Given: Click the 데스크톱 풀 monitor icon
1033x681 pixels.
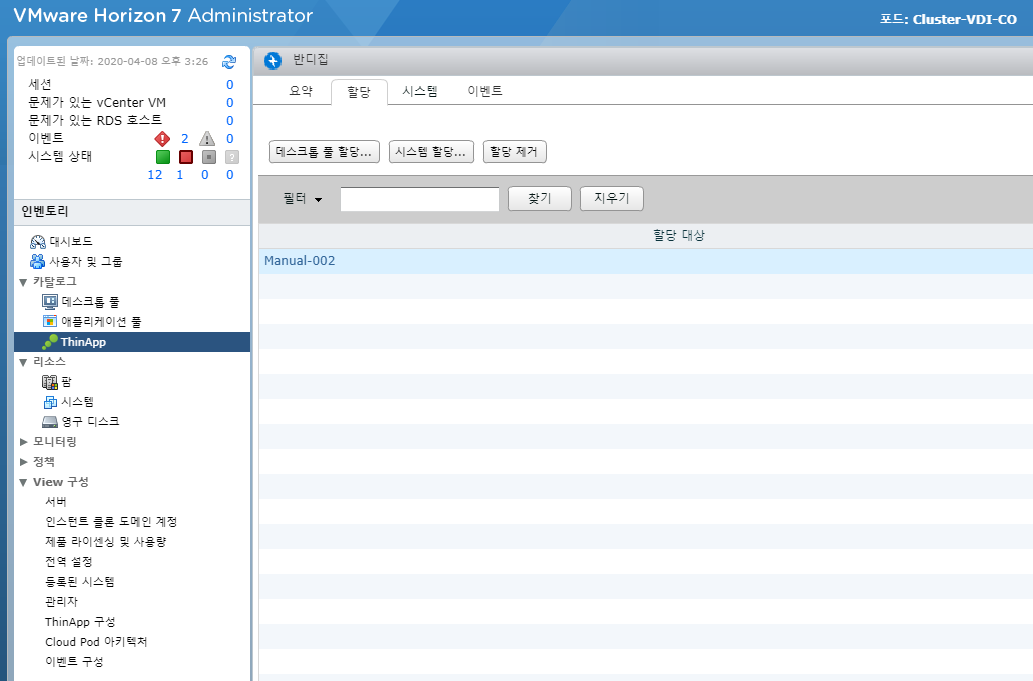Looking at the screenshot, I should [x=50, y=302].
